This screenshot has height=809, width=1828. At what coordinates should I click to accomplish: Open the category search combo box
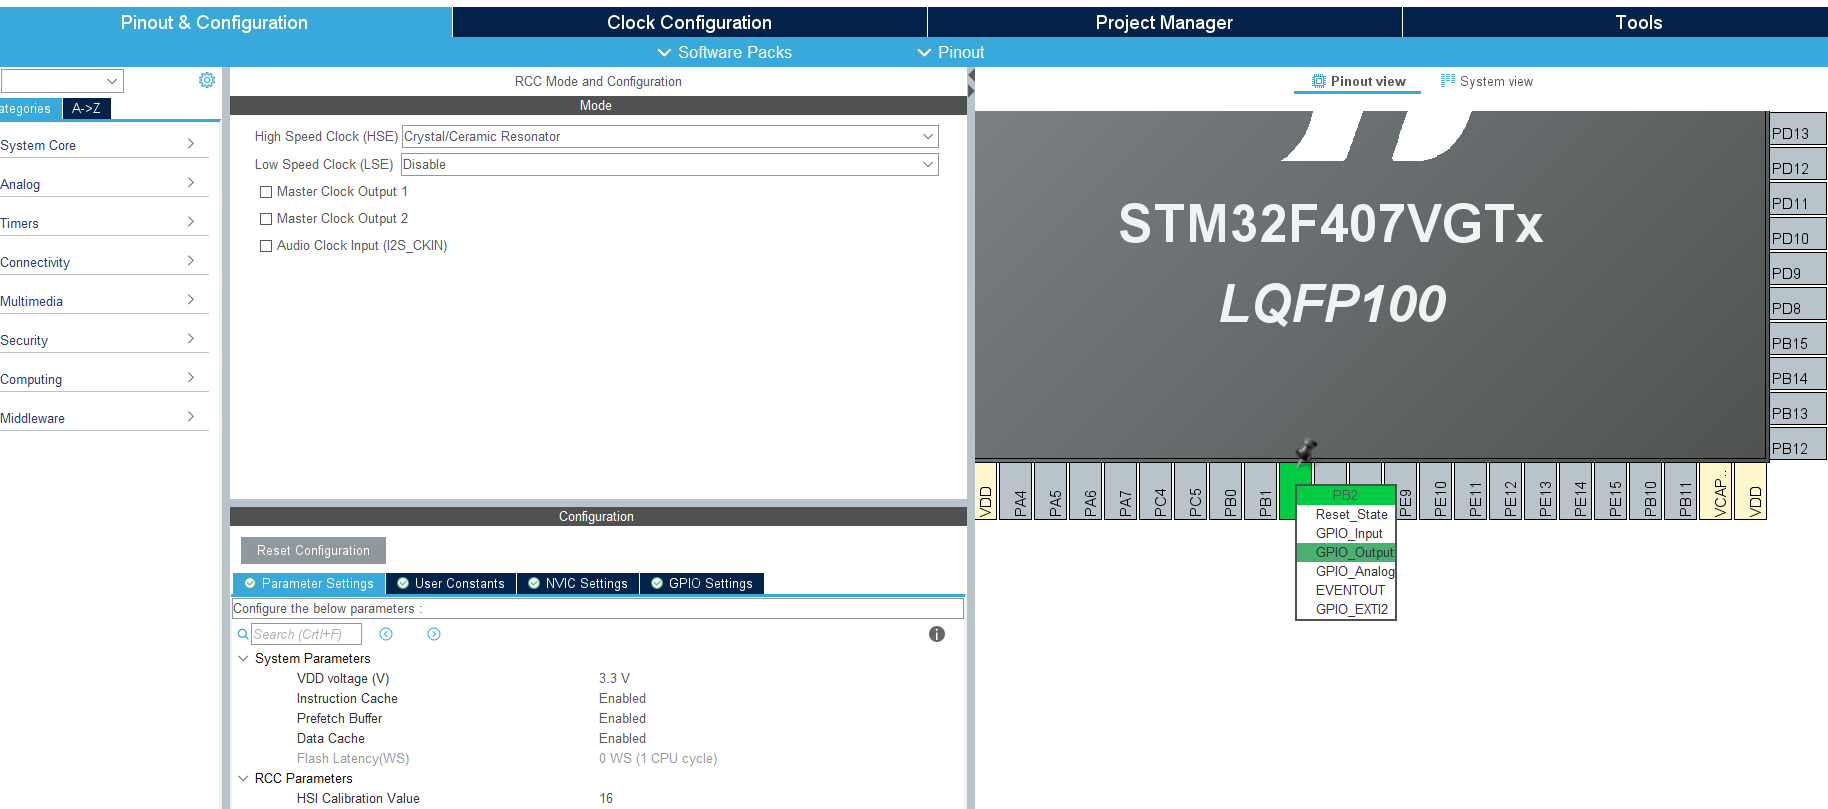coord(61,81)
